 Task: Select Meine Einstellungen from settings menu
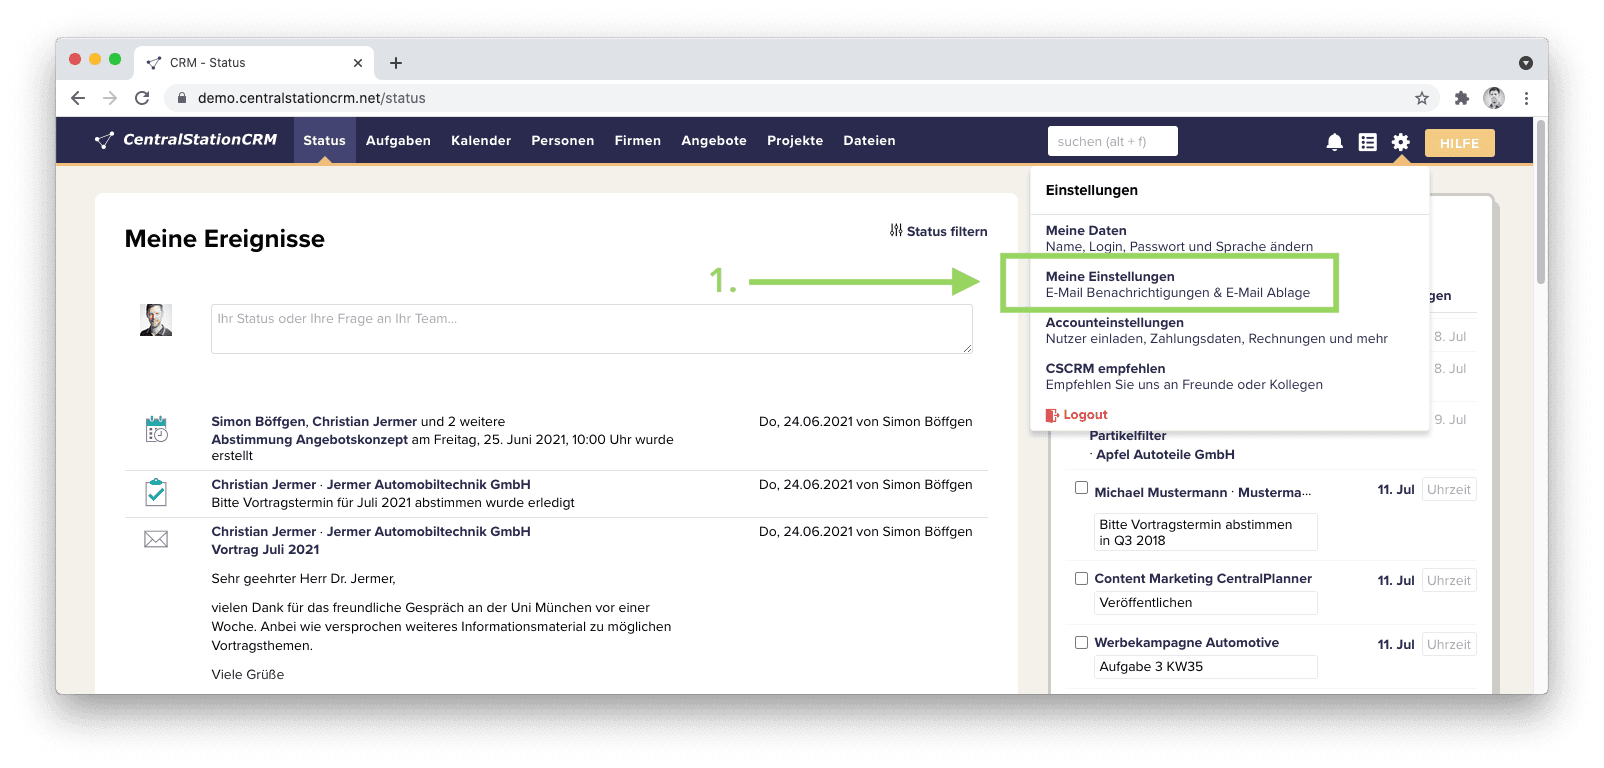[x=1177, y=284]
